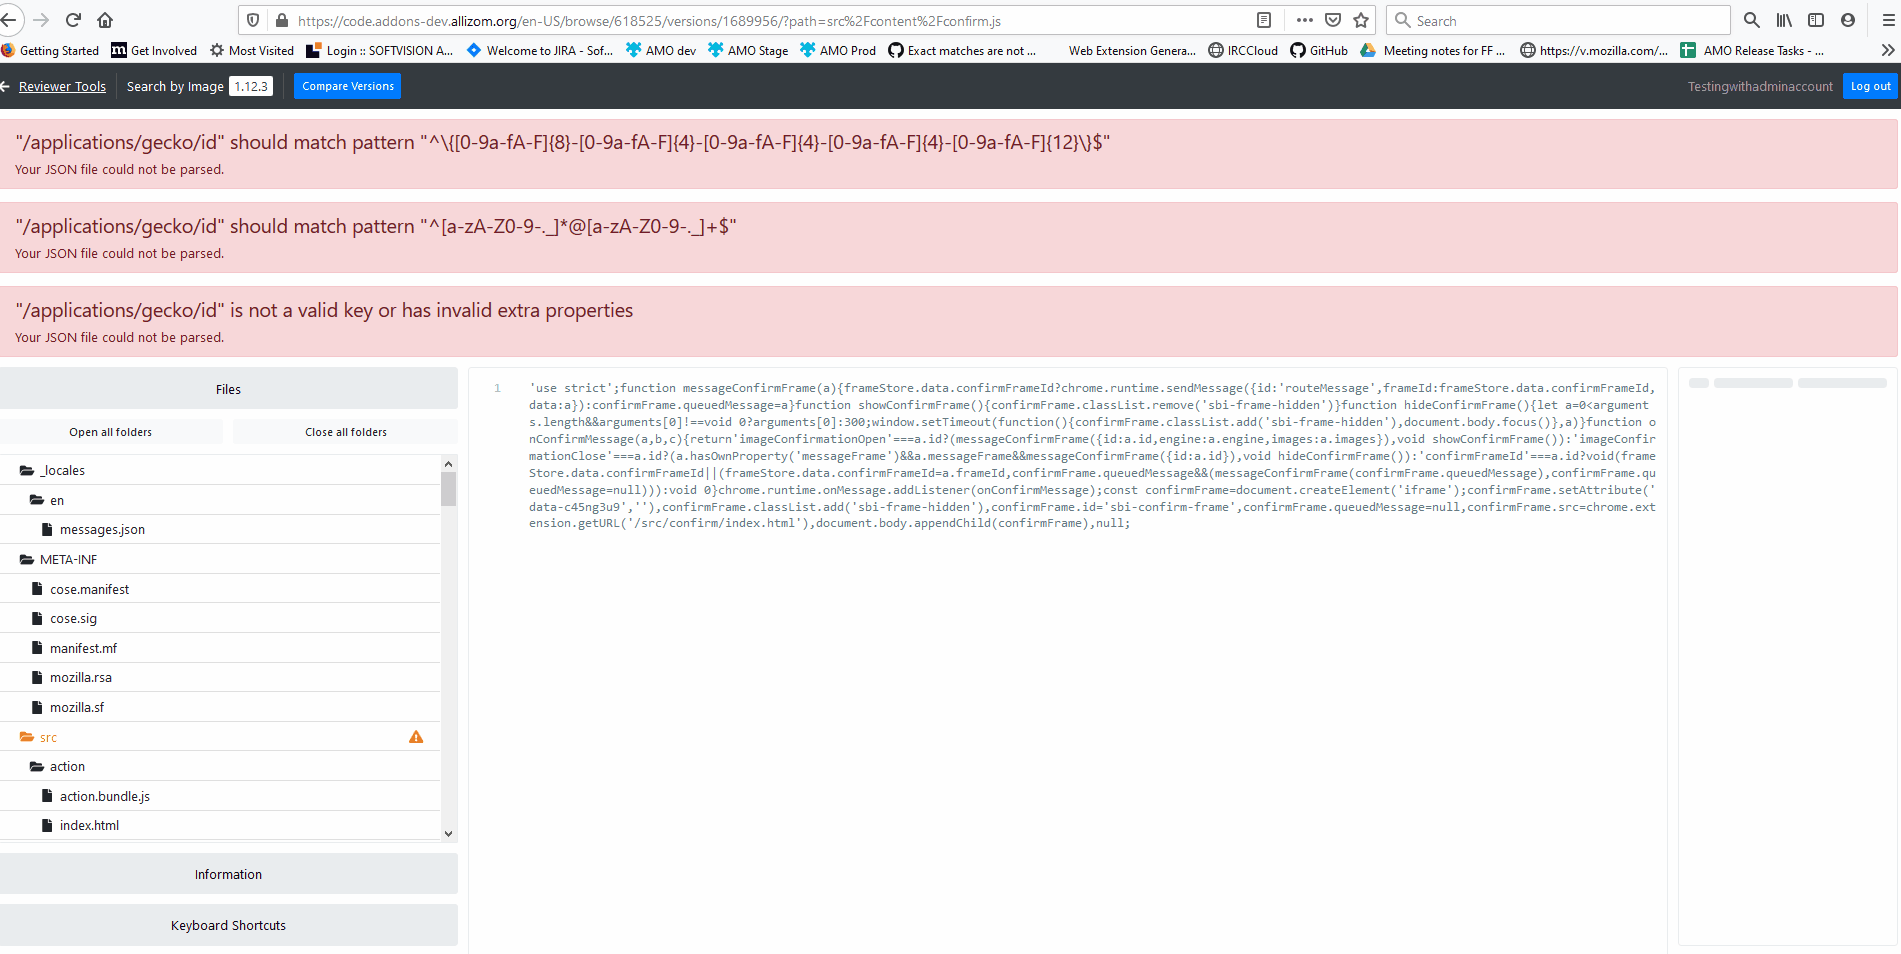1901x954 pixels.
Task: Click the 1.12.3 version badge
Action: tap(251, 86)
